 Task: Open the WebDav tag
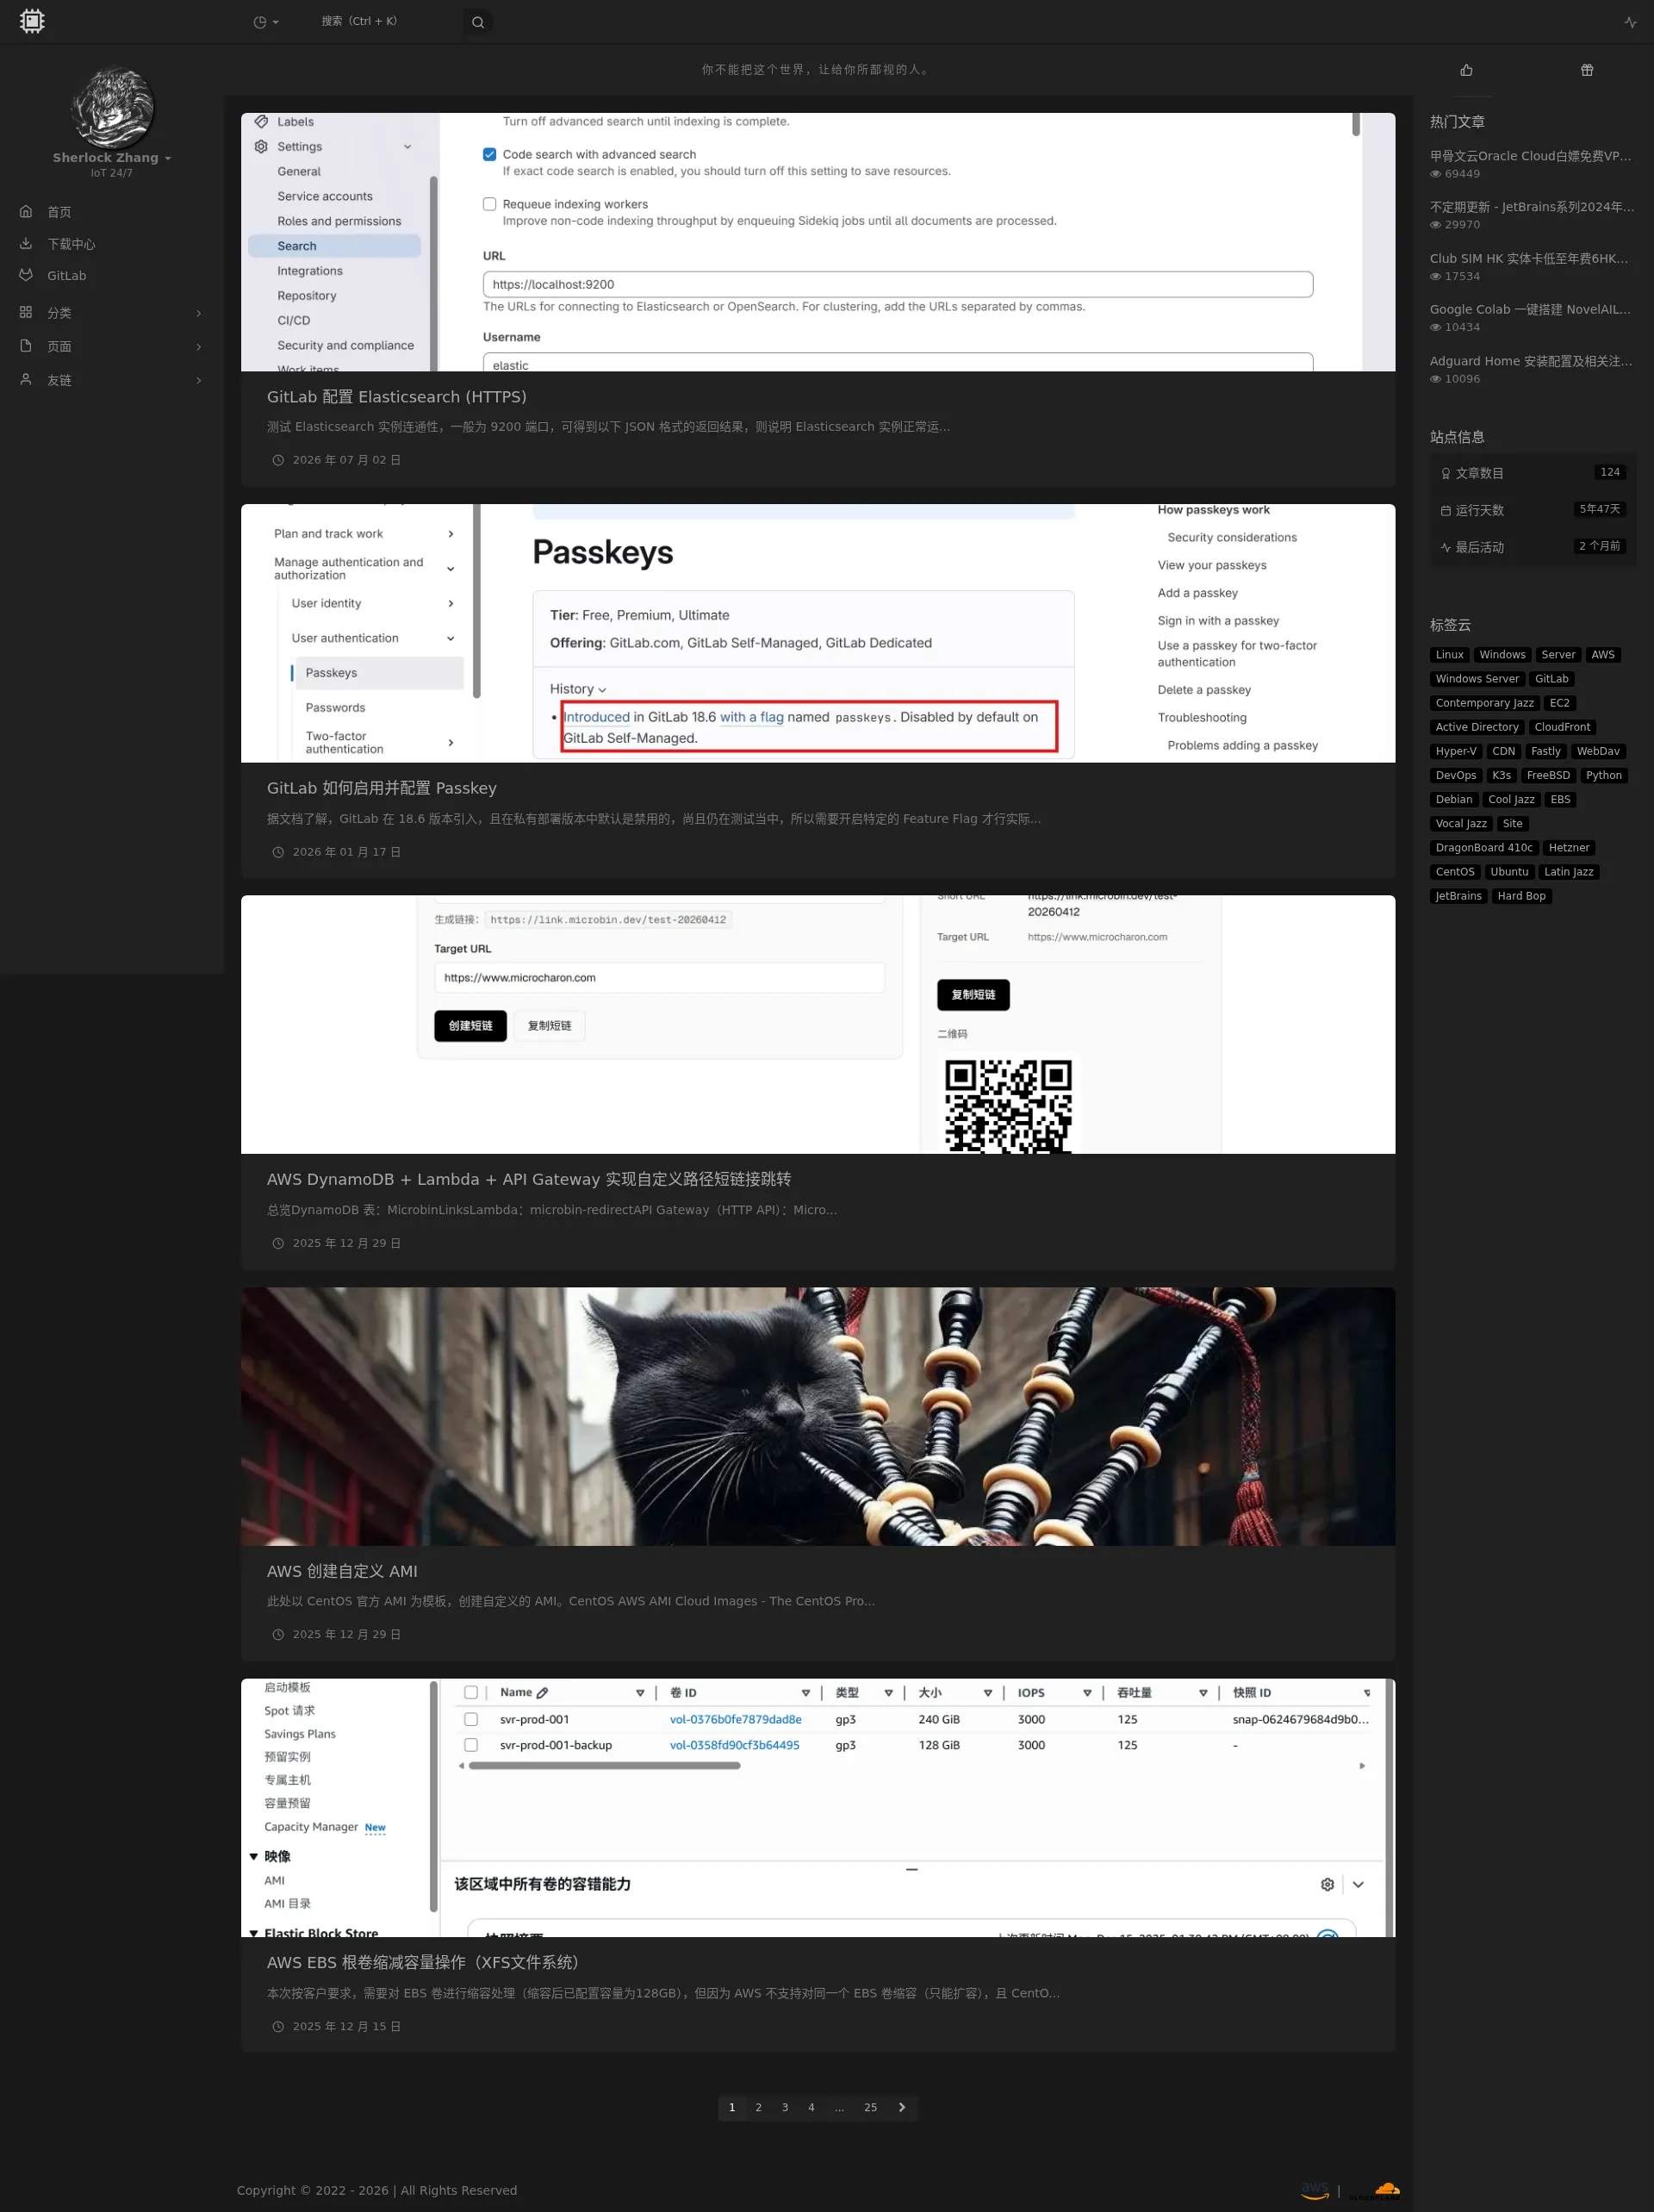(1598, 751)
